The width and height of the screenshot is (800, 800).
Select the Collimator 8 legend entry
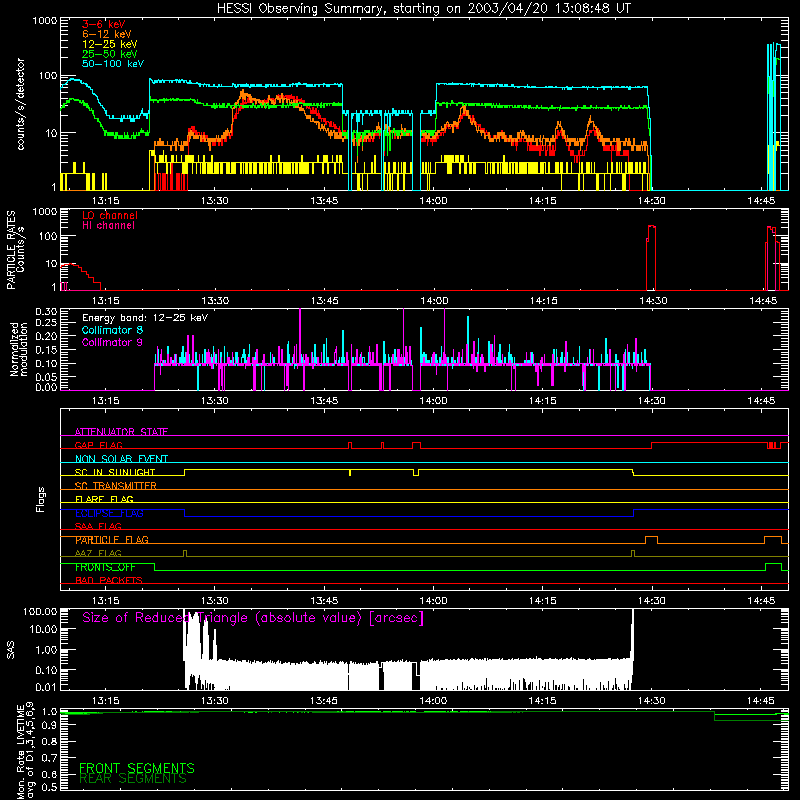(112, 330)
